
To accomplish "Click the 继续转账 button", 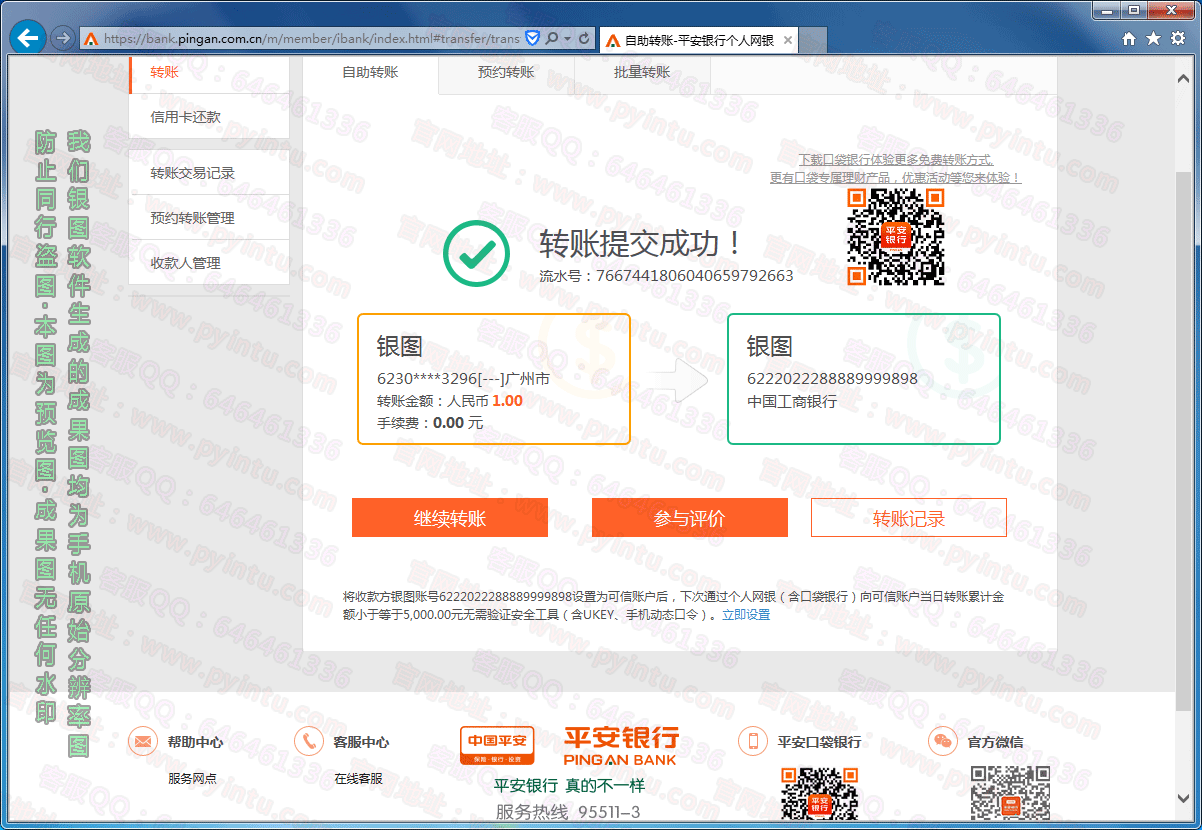I will point(450,518).
